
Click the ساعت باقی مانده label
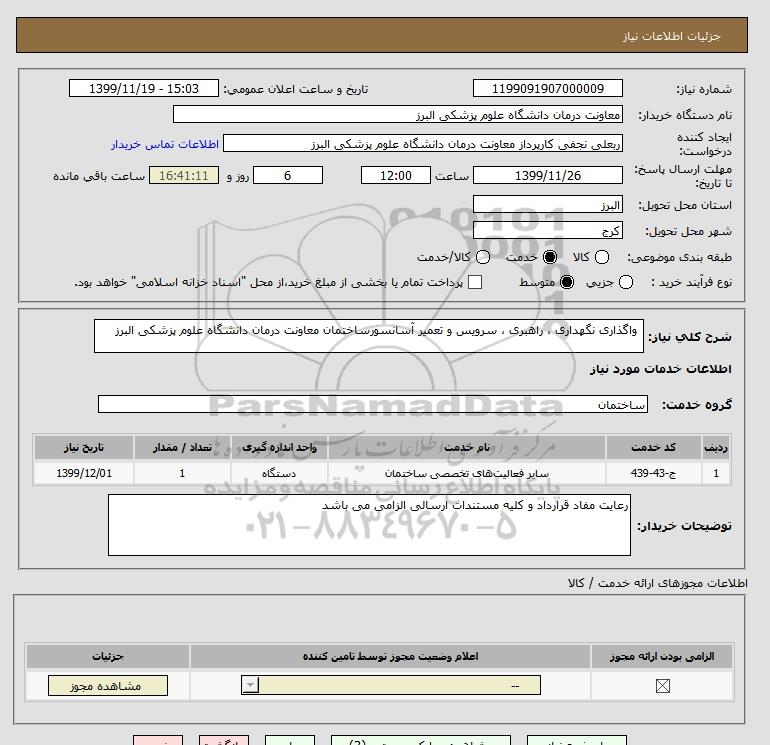pos(99,176)
